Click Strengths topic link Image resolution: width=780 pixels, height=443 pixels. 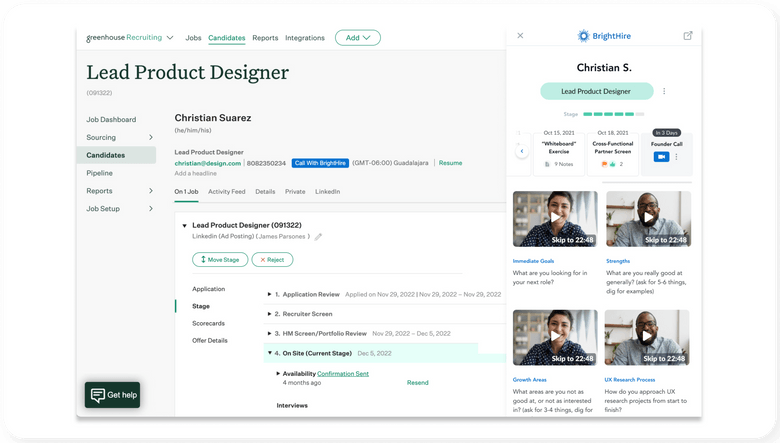[x=618, y=261]
